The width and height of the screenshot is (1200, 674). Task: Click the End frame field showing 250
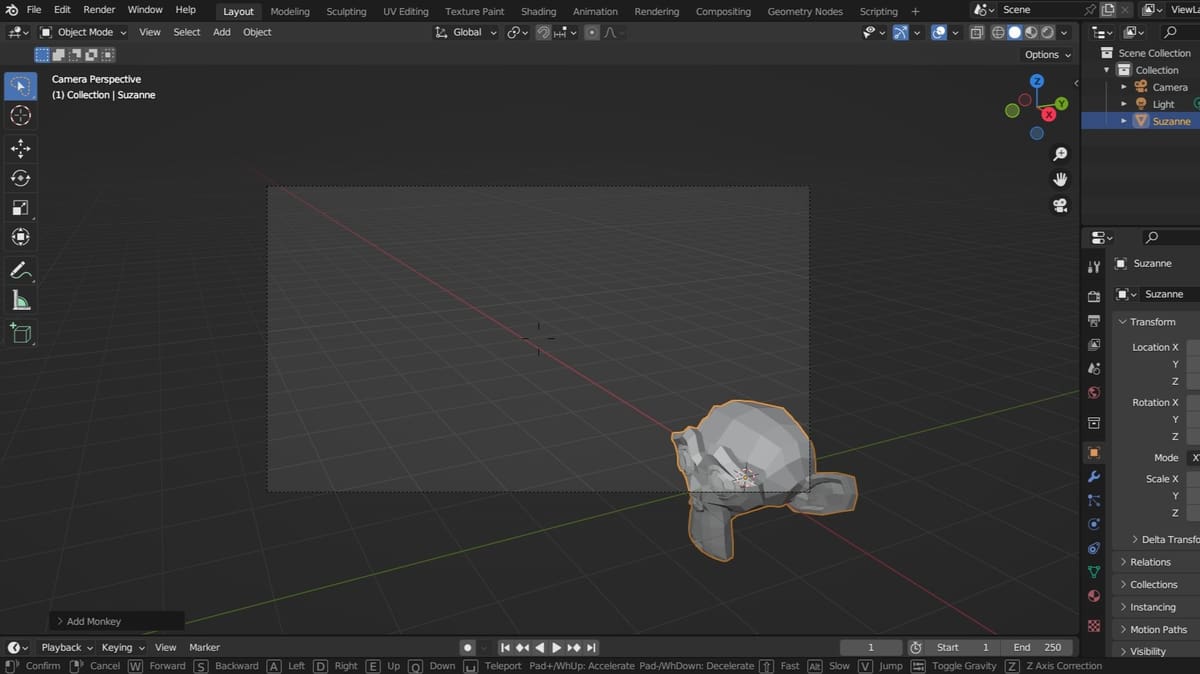[1038, 647]
